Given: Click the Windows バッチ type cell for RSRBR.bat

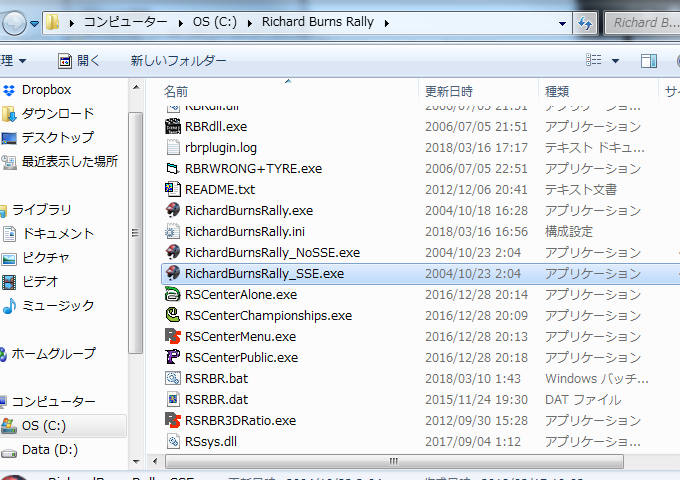Looking at the screenshot, I should pos(597,379).
